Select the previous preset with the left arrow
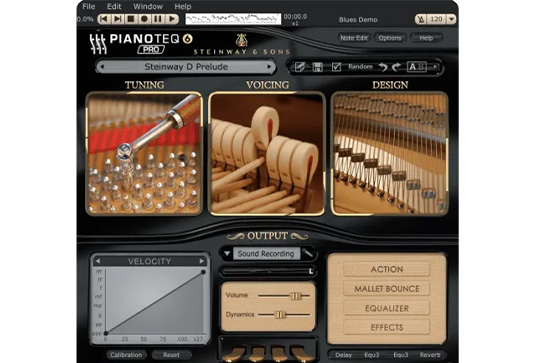 (101, 67)
